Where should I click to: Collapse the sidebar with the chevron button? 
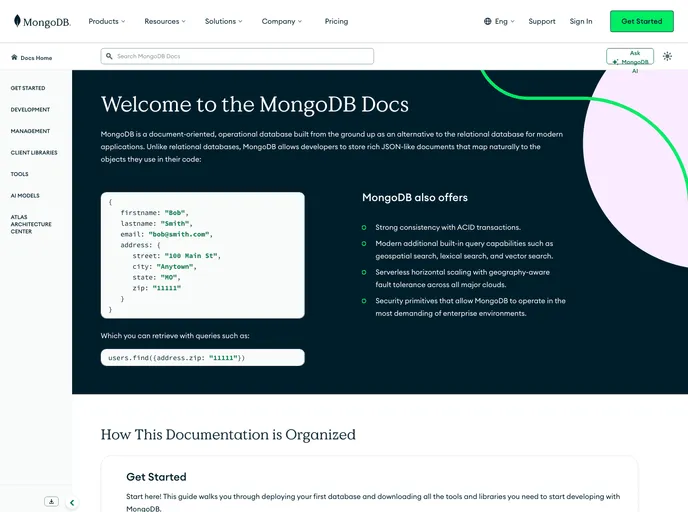click(x=72, y=503)
